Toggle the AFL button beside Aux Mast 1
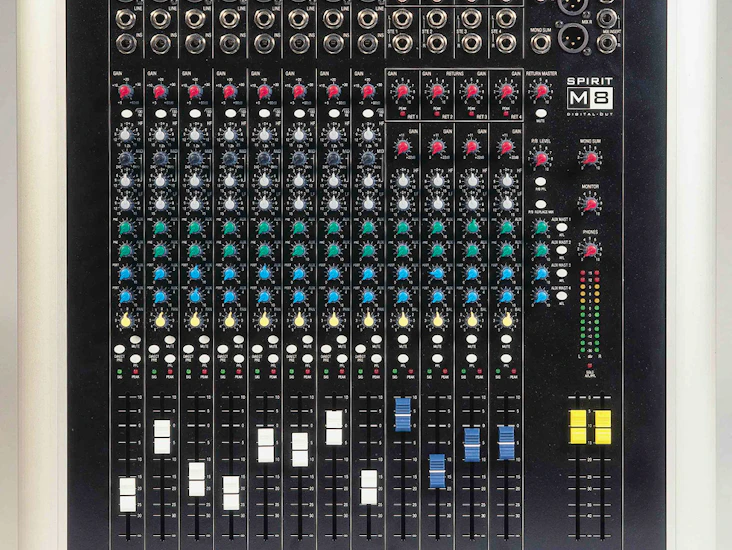Image resolution: width=732 pixels, height=550 pixels. (x=562, y=227)
